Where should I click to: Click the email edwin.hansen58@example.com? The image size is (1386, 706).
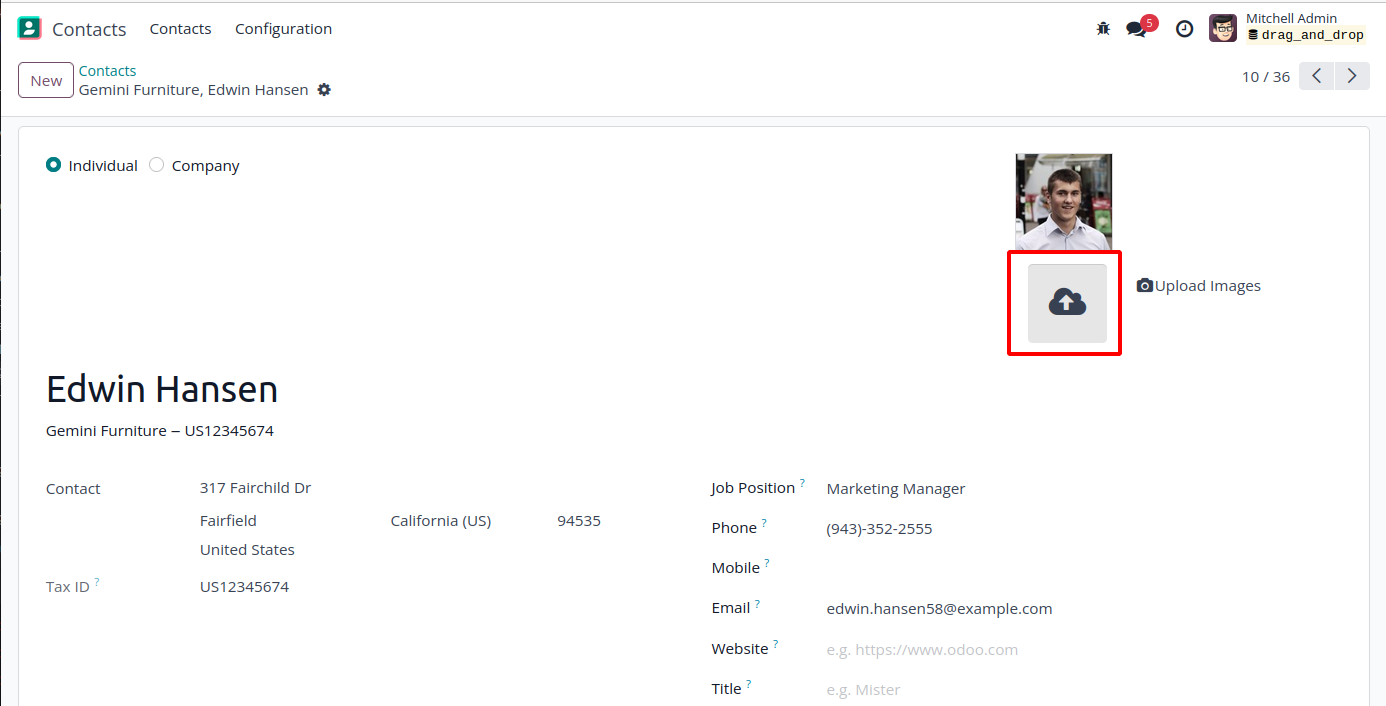(939, 609)
